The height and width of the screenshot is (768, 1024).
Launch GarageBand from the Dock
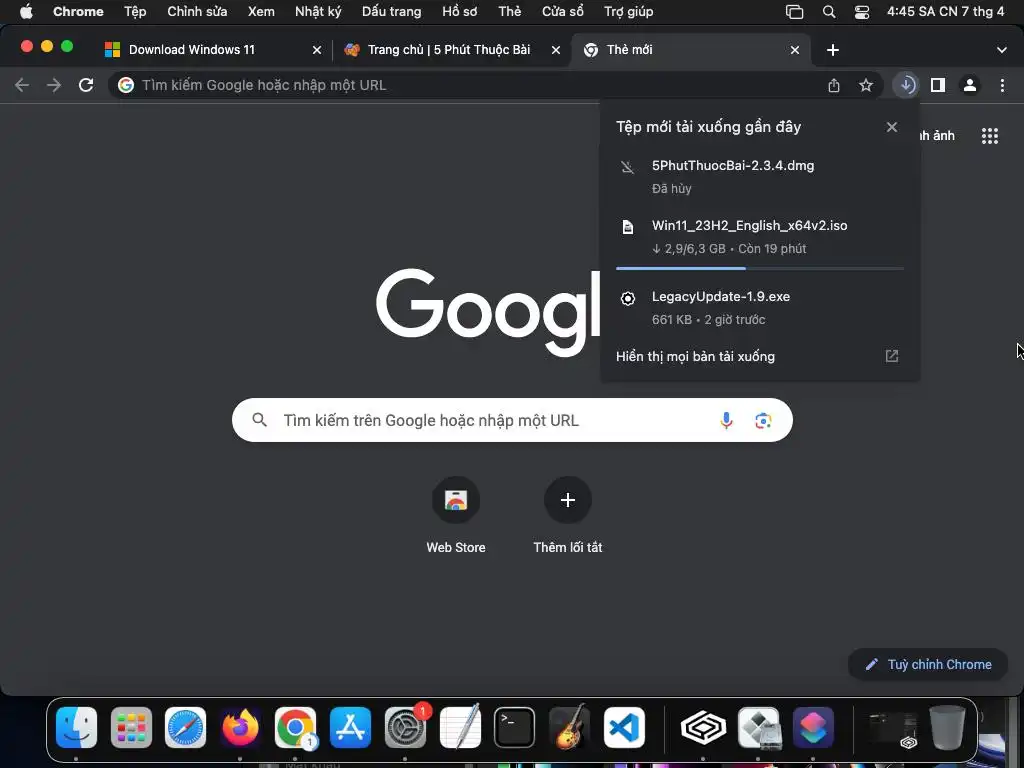click(x=569, y=727)
